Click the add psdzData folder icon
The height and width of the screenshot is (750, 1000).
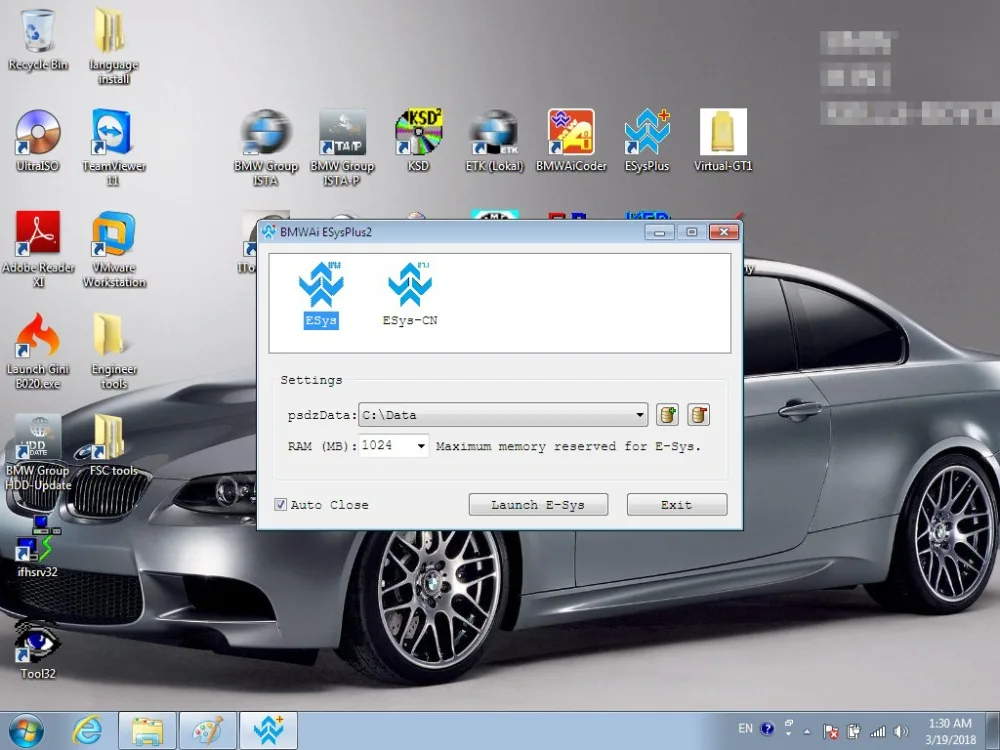point(667,415)
